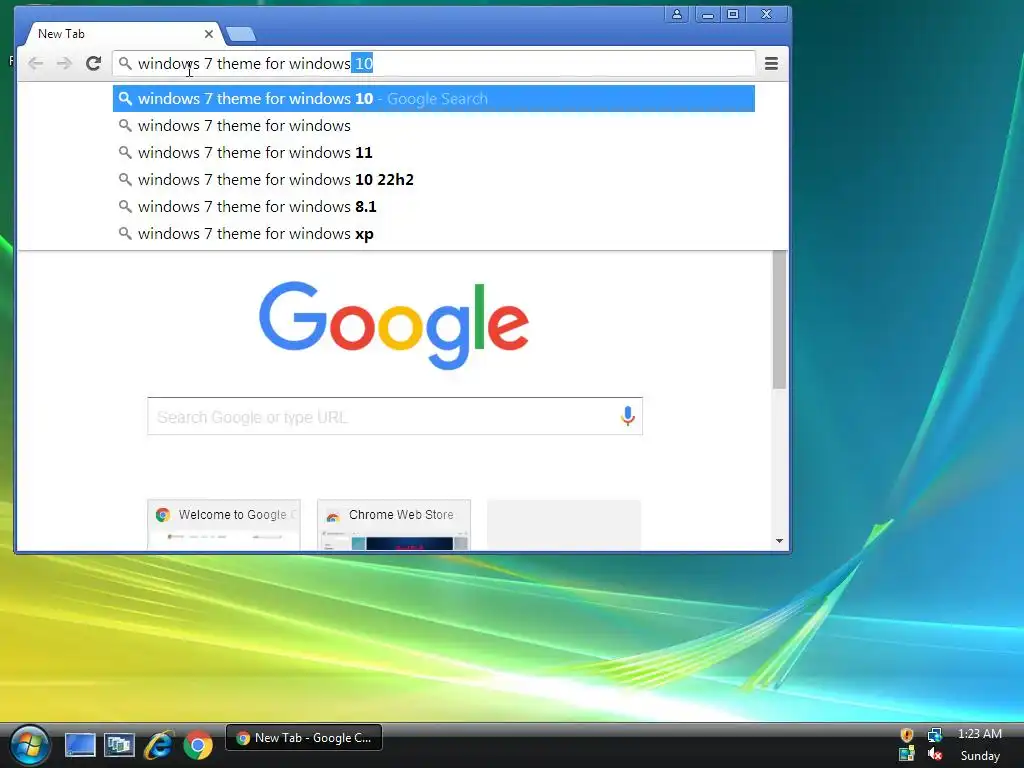Pick suggestion 'windows 7 theme for windows'

tap(434, 125)
